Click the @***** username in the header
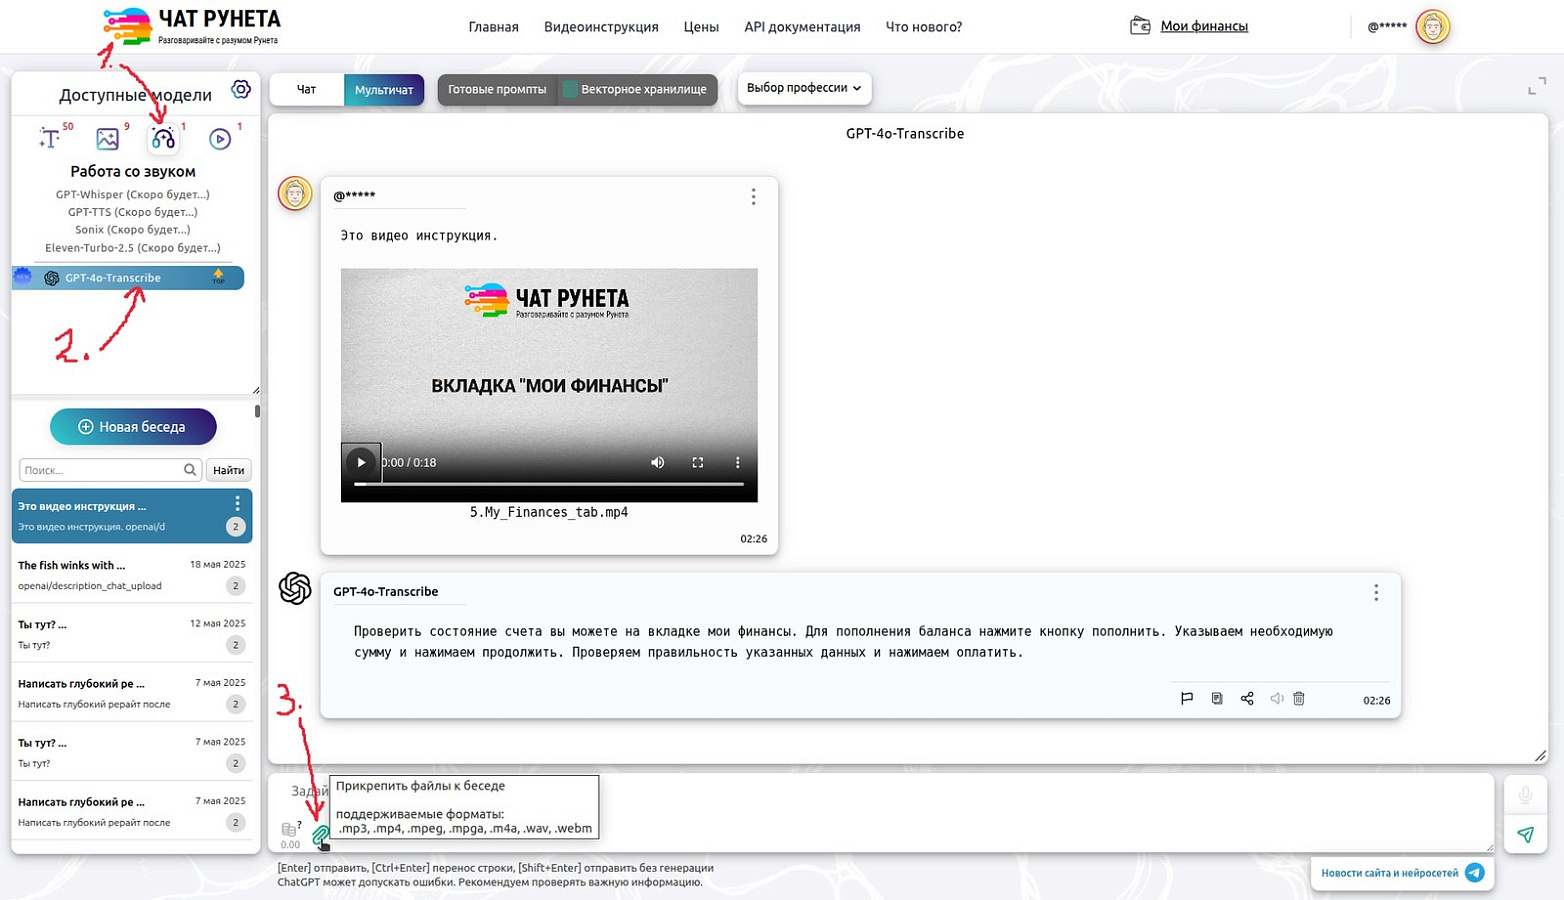Screen dimensions: 1564x900 pyautogui.click(x=1387, y=27)
